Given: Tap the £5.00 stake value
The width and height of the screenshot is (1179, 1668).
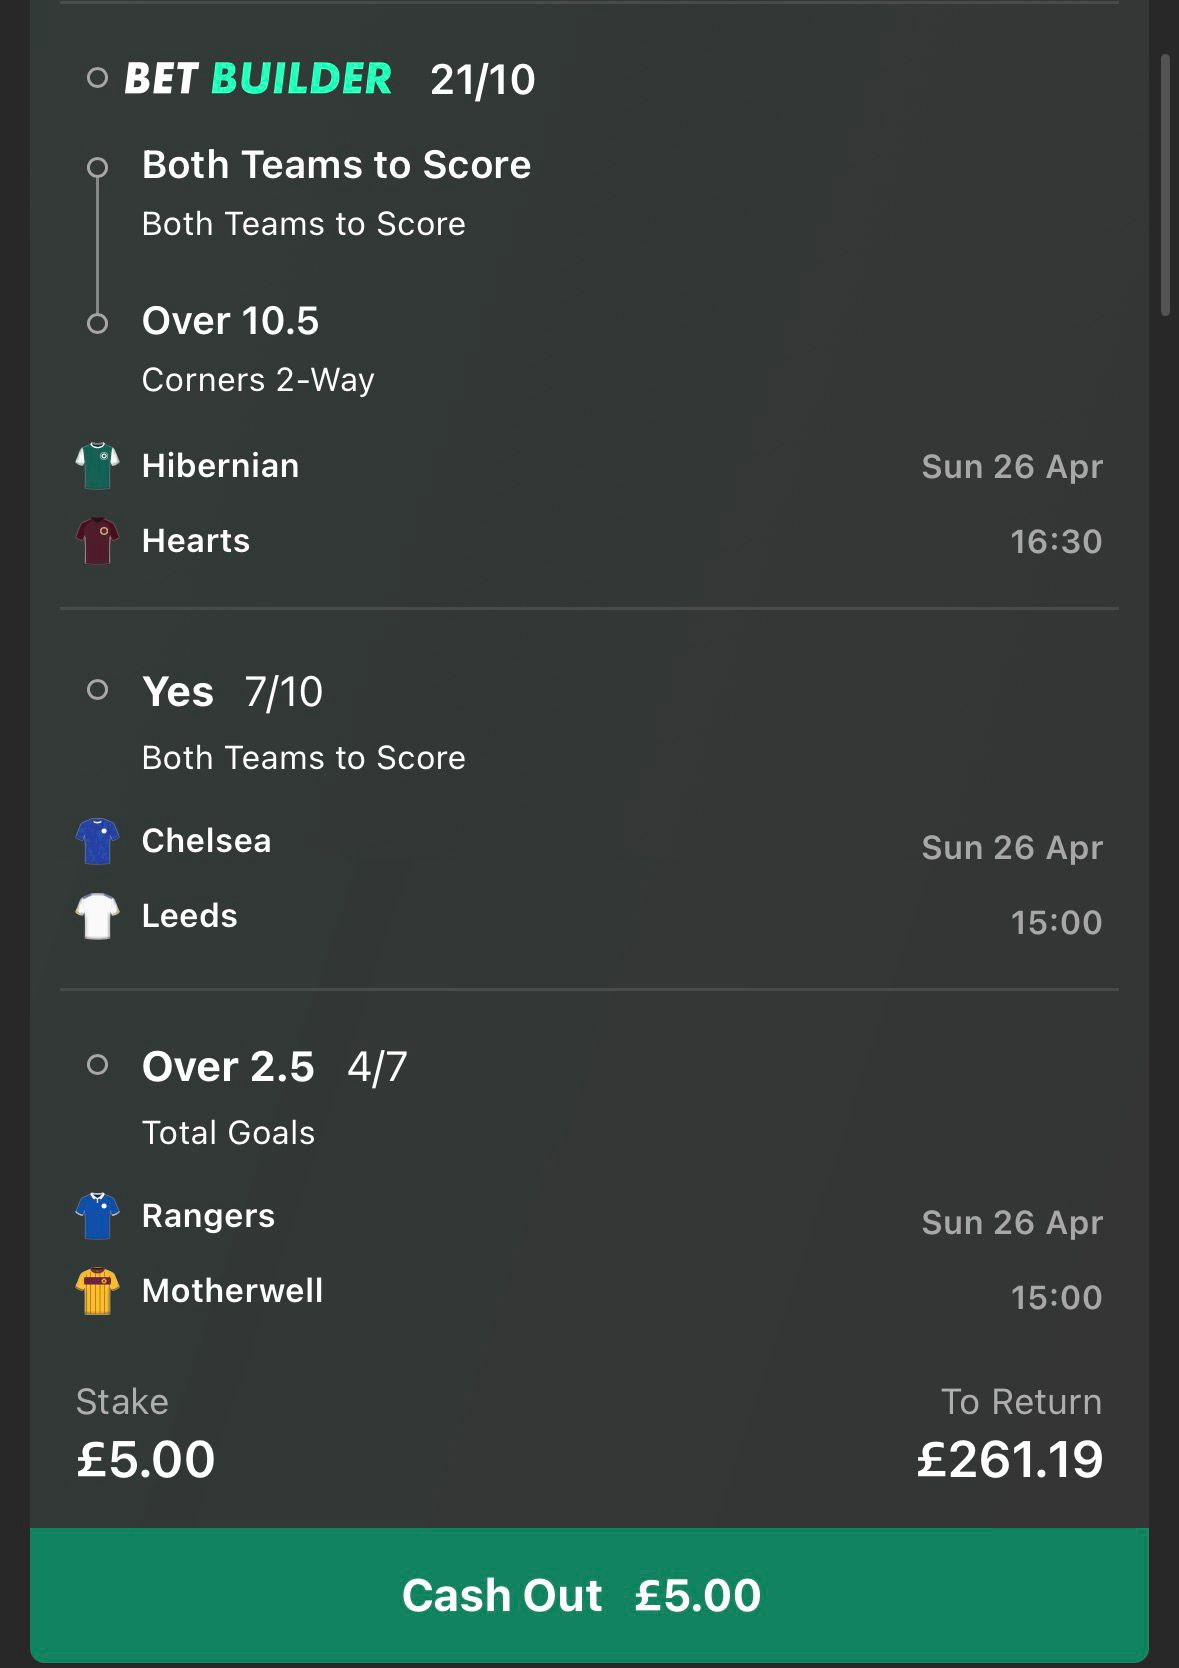Looking at the screenshot, I should tap(146, 1459).
